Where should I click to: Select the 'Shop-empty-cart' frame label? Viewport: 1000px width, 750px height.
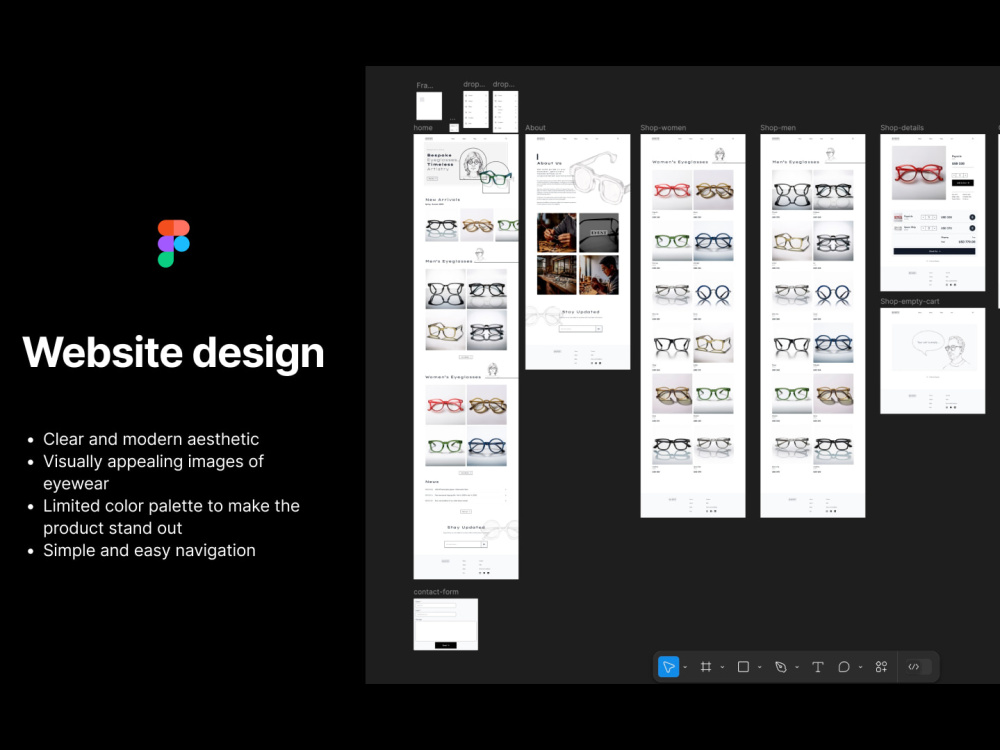click(x=909, y=301)
